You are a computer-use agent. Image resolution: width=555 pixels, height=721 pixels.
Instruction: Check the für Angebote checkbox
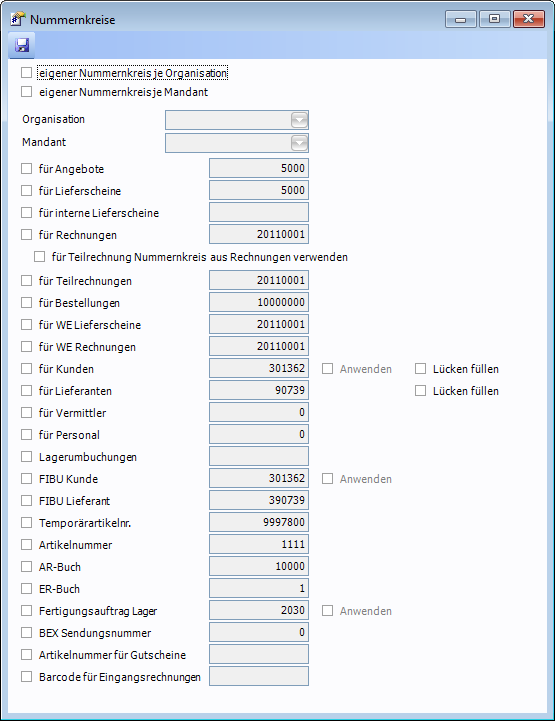click(x=27, y=168)
